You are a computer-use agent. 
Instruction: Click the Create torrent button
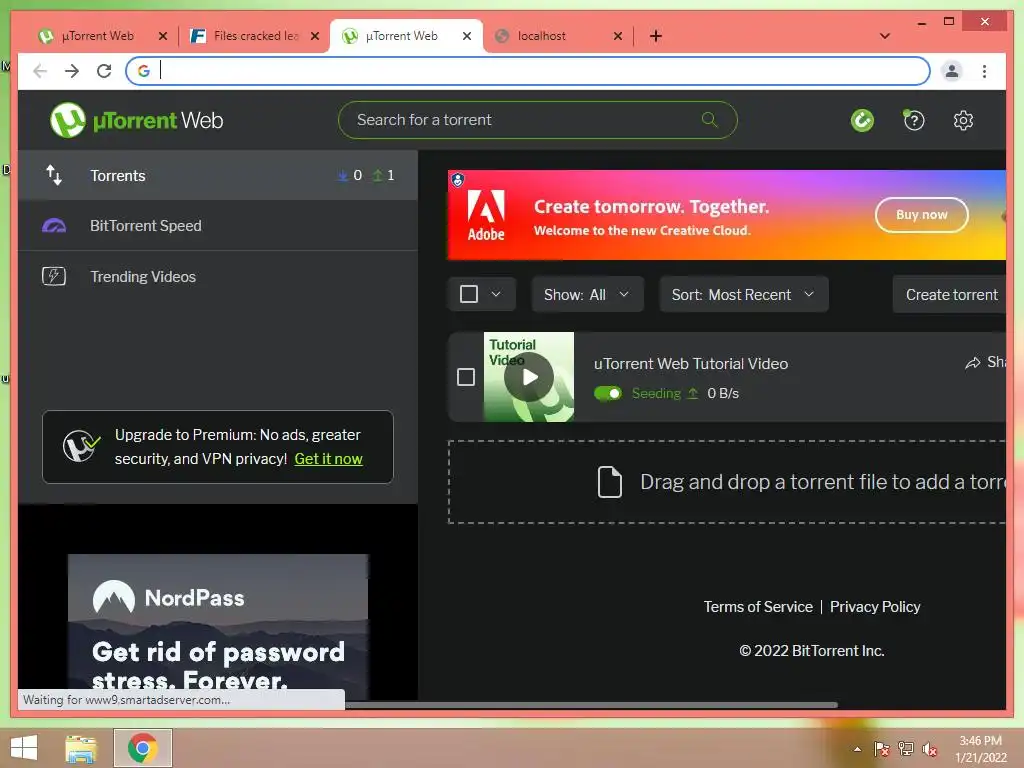click(951, 295)
